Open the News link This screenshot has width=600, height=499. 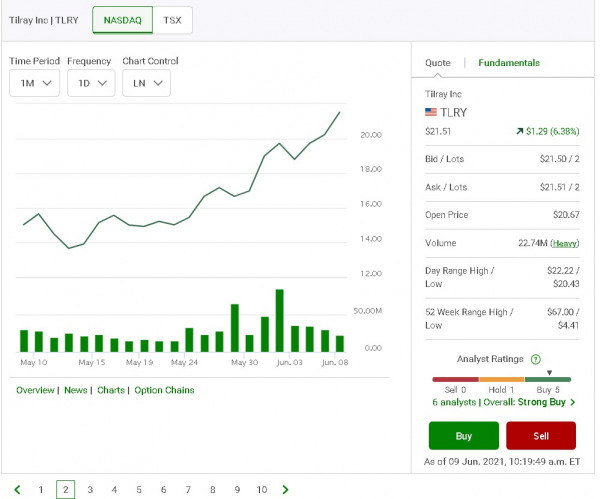pyautogui.click(x=76, y=390)
